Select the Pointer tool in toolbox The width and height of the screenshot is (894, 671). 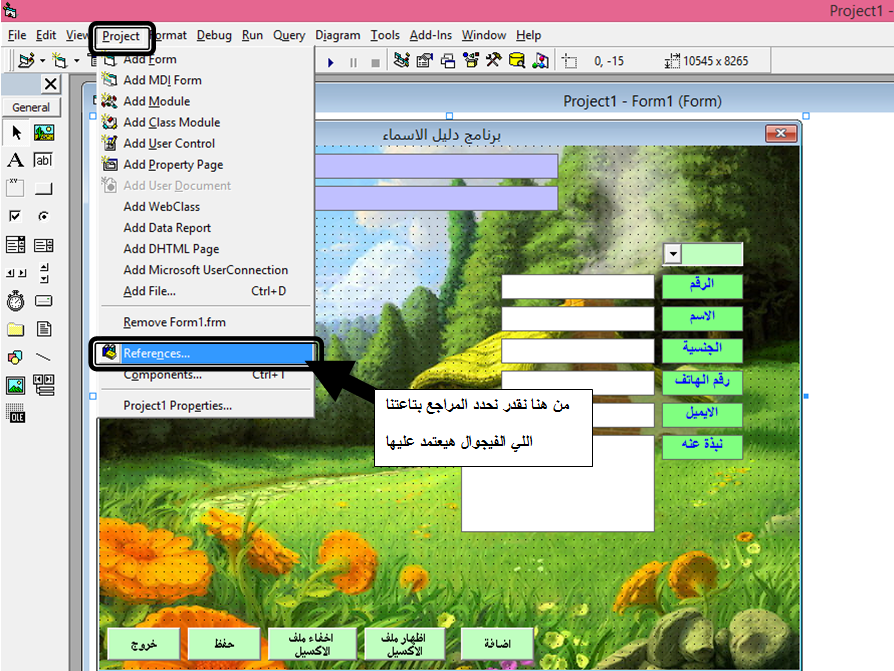(16, 133)
